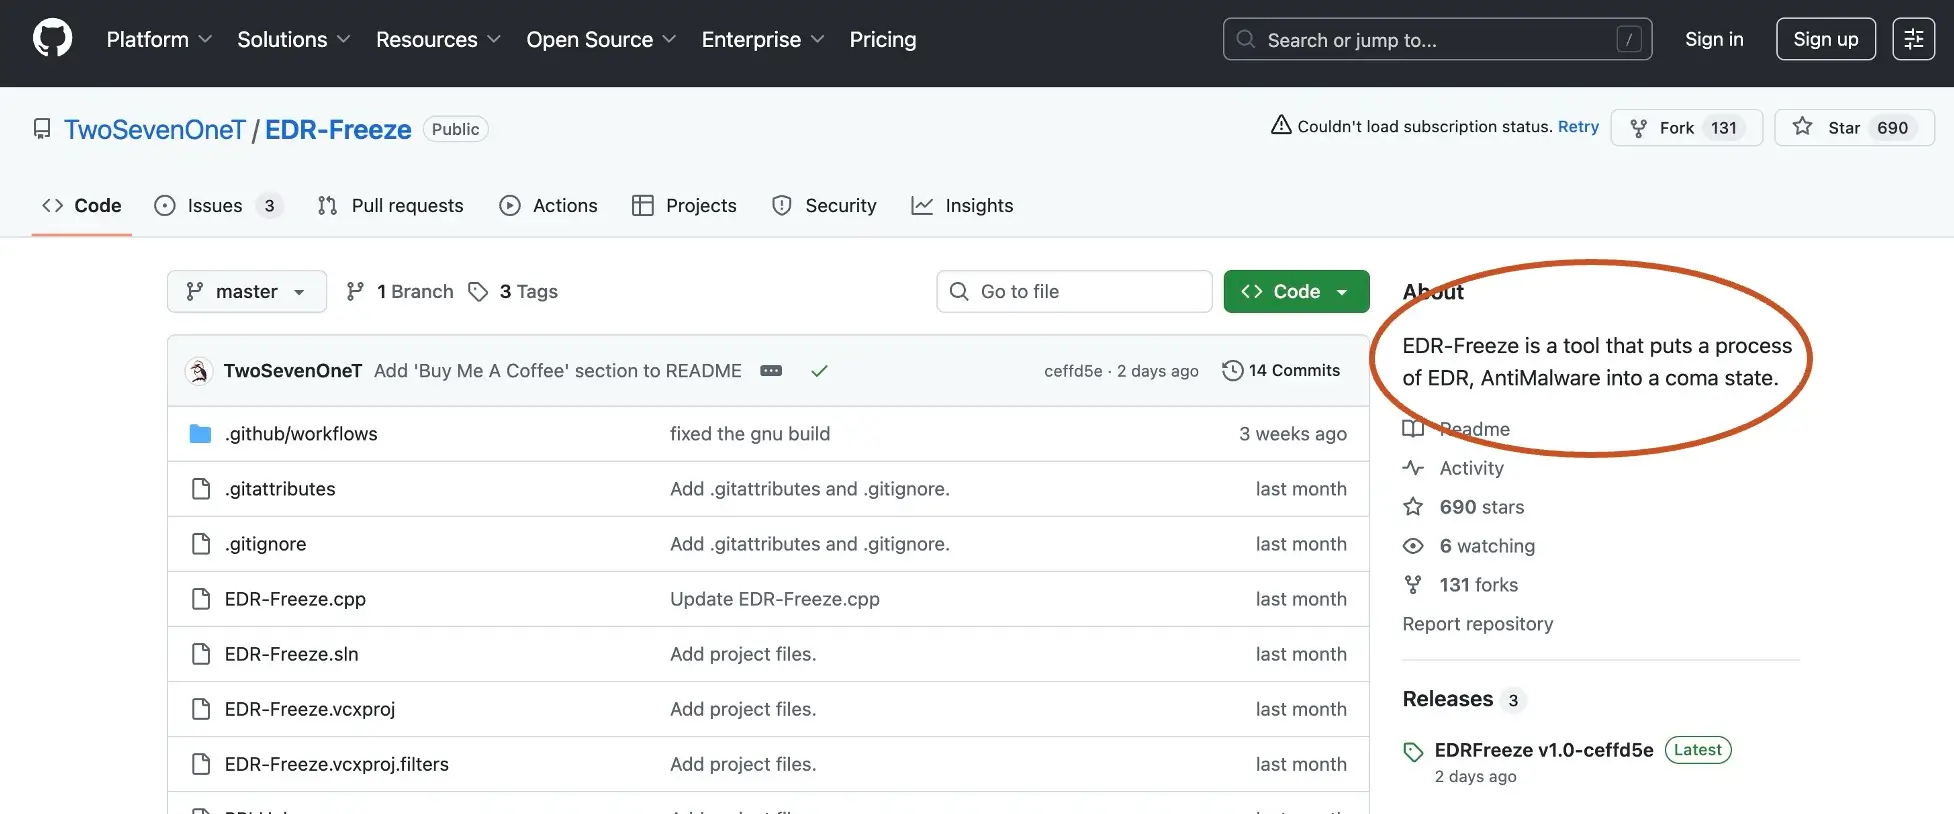Click the 690 stars link

1482,507
